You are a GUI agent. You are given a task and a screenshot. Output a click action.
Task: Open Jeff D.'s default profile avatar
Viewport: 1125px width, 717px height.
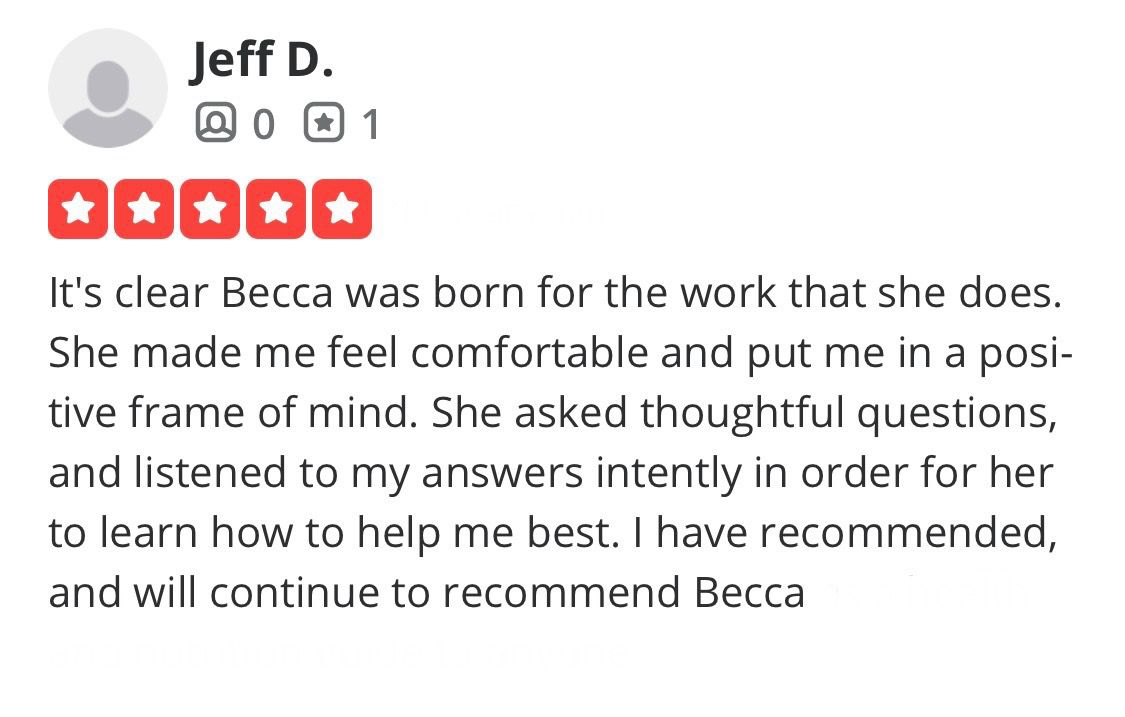tap(108, 88)
